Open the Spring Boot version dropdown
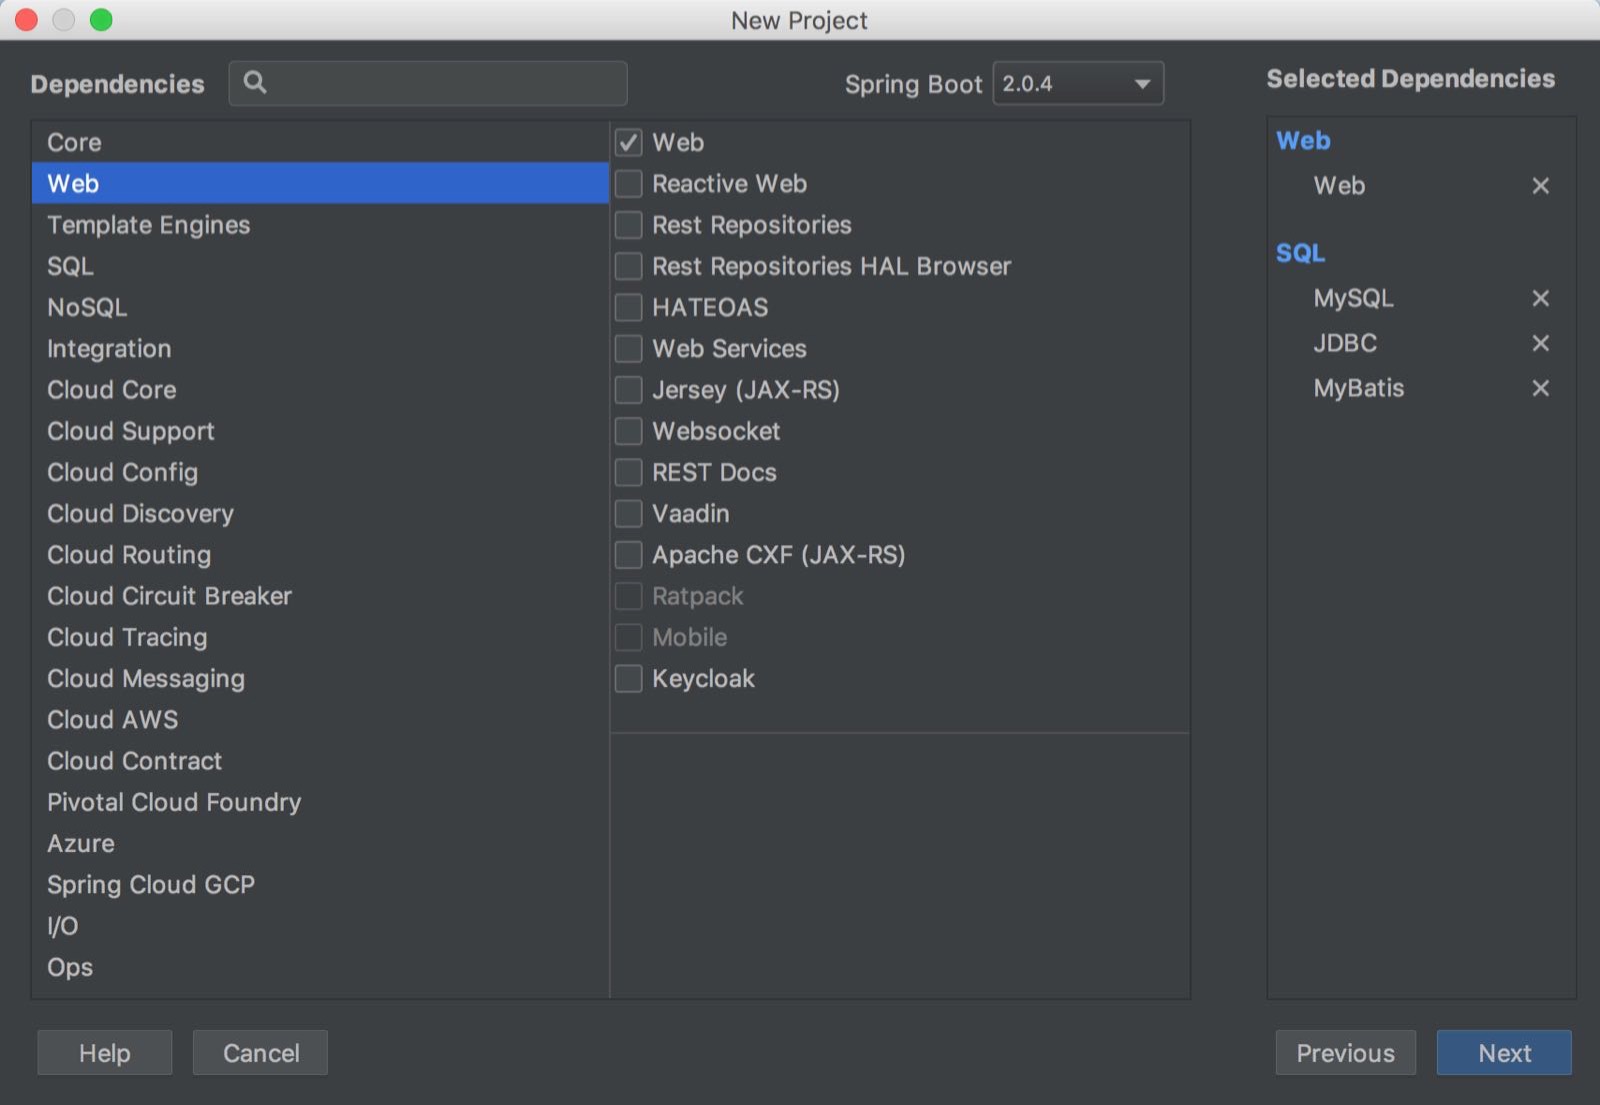The width and height of the screenshot is (1600, 1105). (1078, 84)
